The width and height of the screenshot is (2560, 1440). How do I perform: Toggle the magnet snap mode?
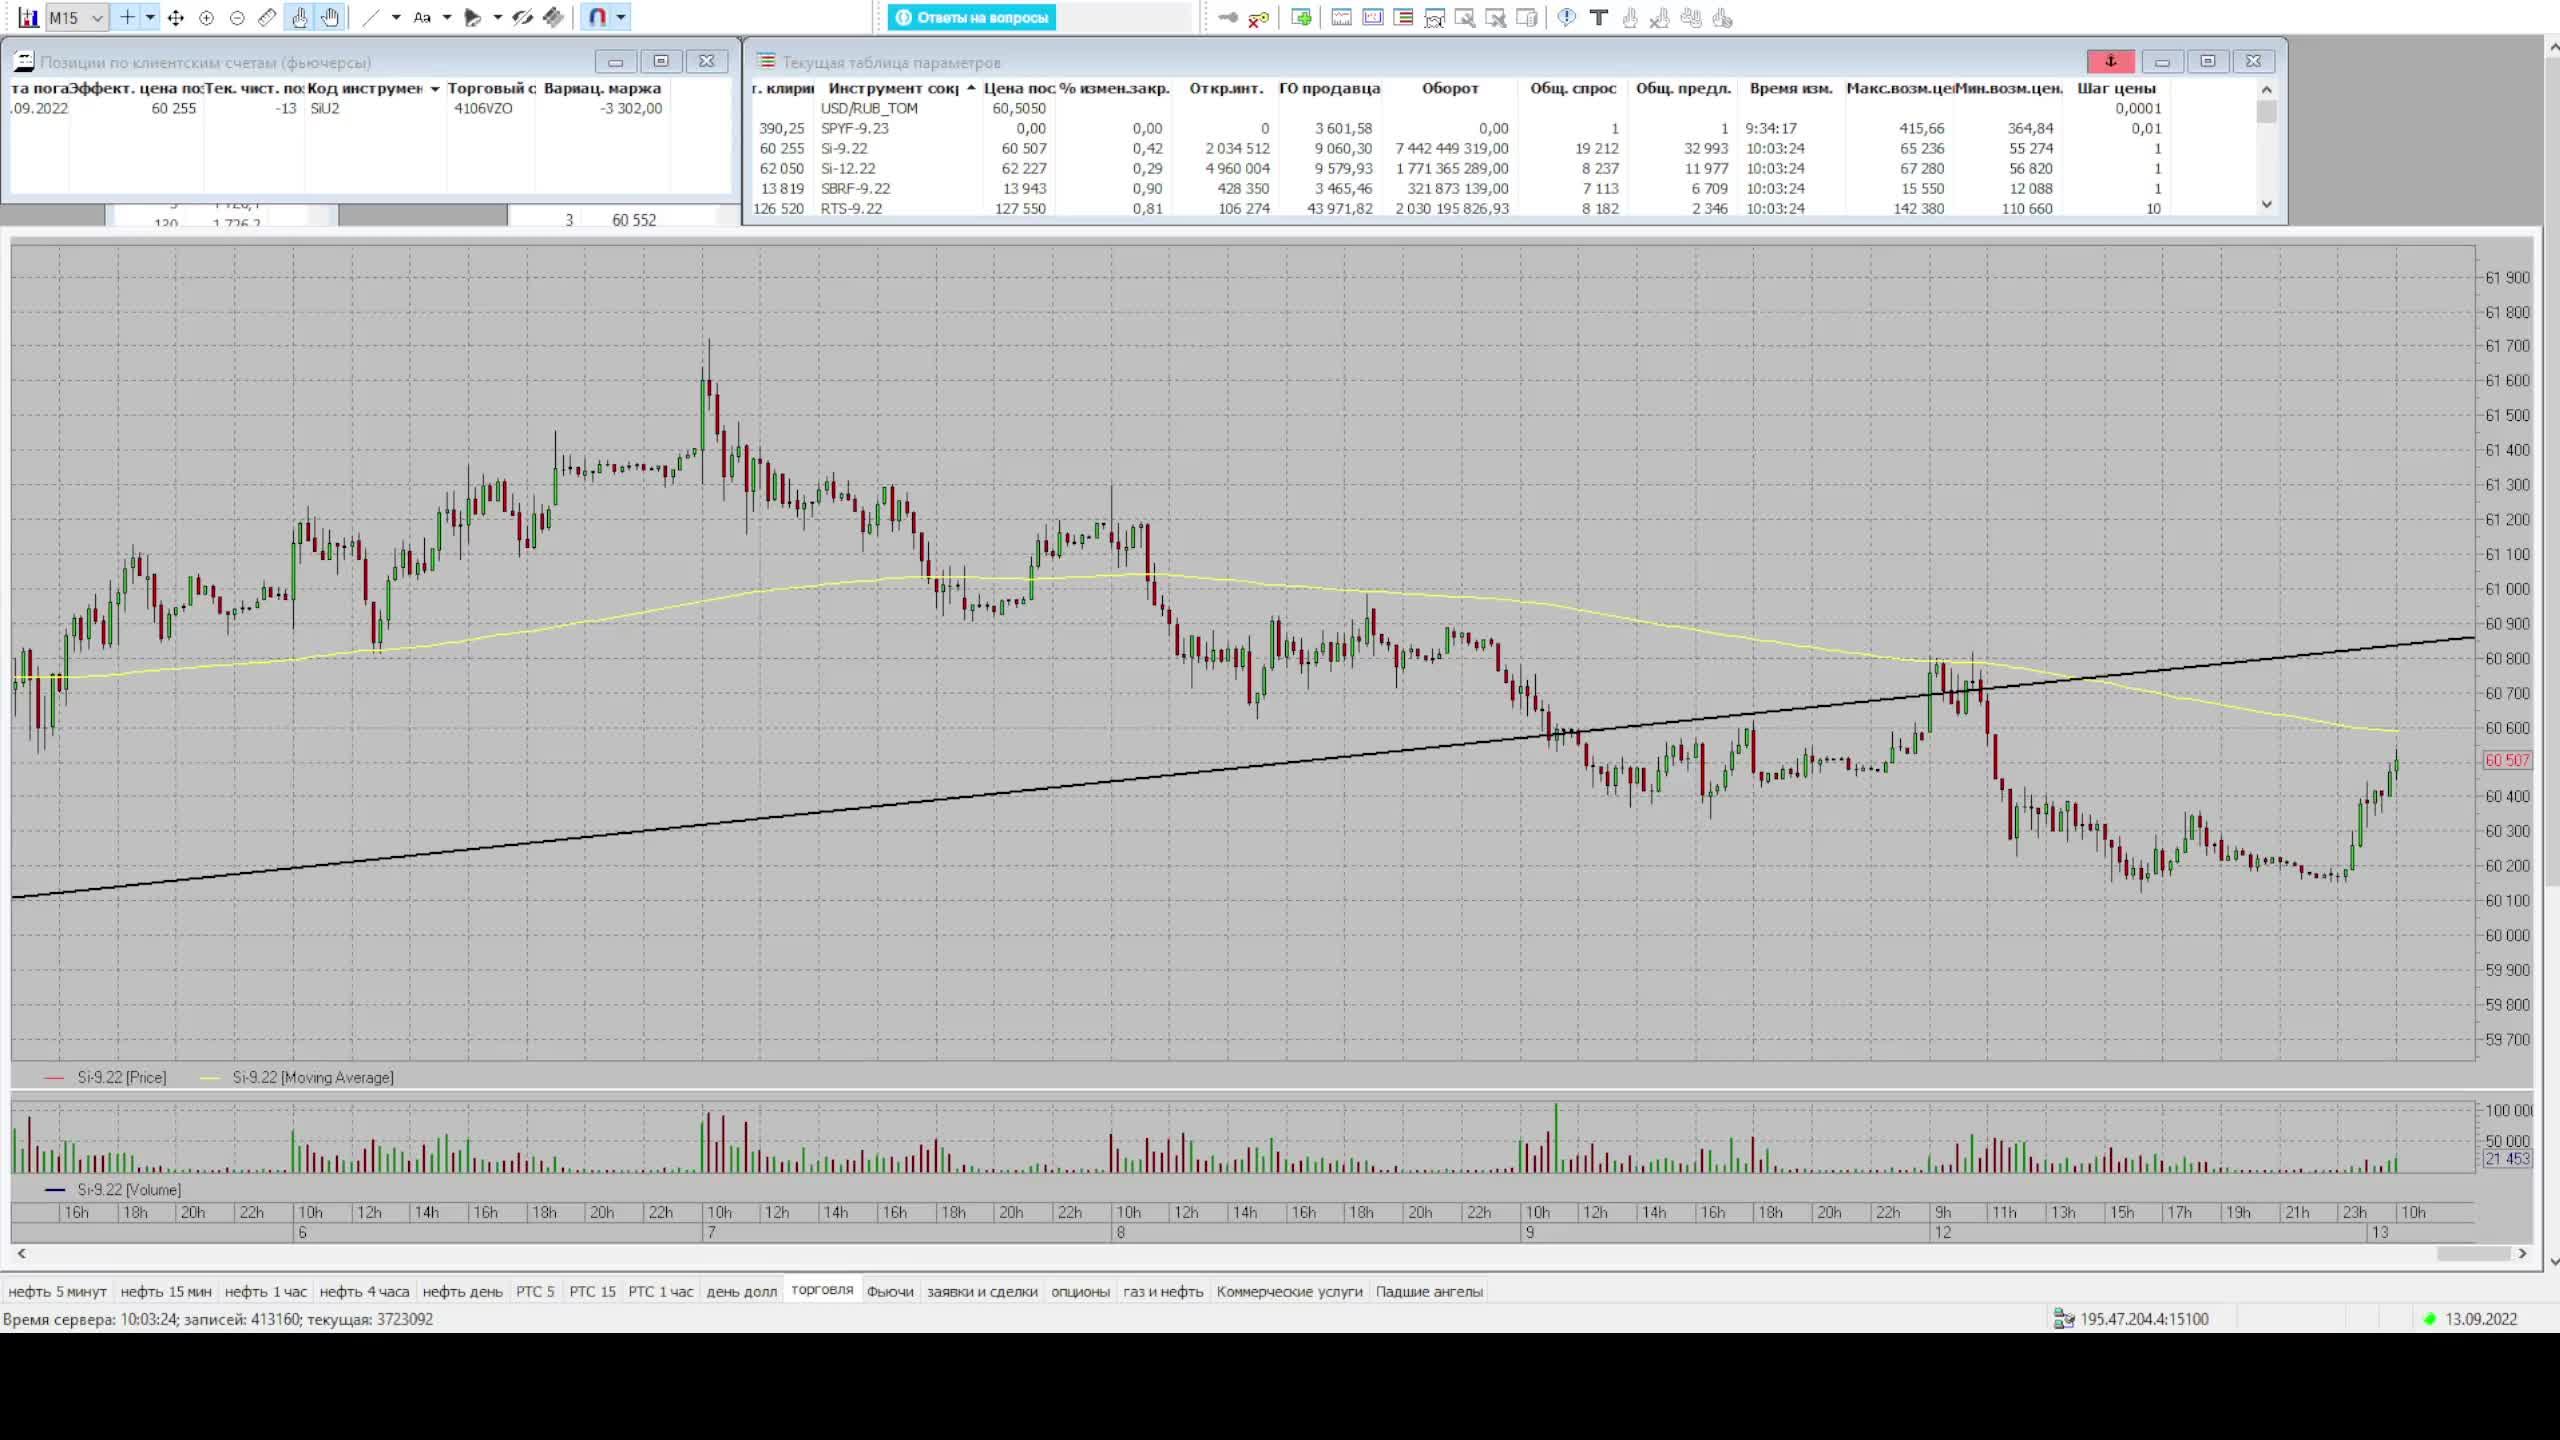pos(597,17)
